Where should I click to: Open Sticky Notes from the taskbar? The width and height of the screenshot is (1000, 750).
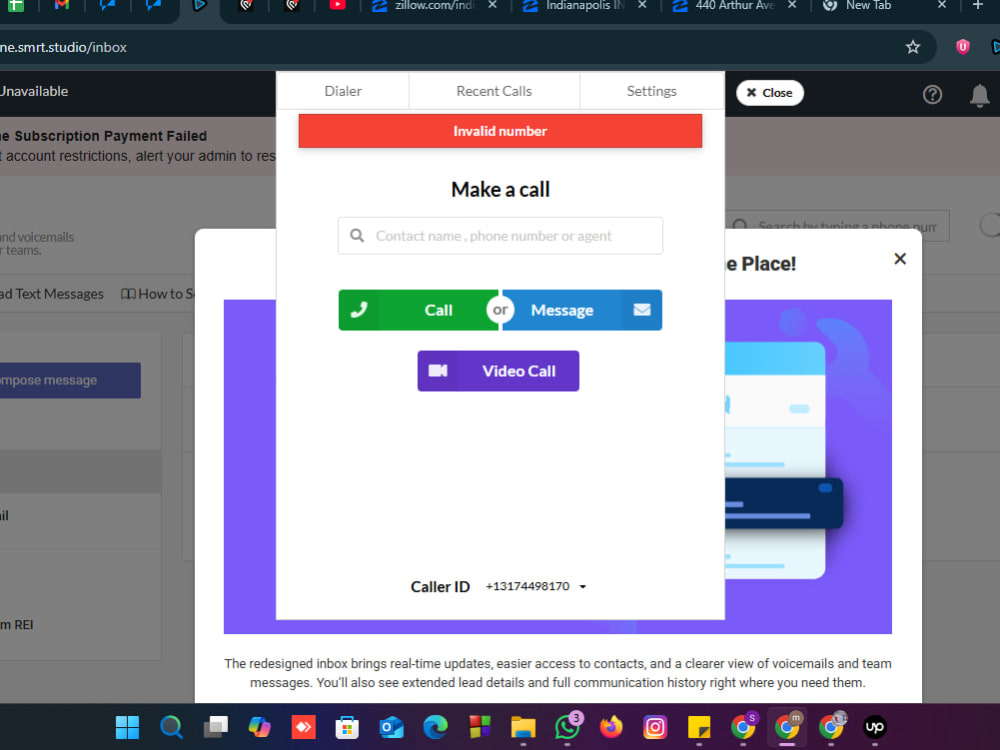[x=699, y=727]
